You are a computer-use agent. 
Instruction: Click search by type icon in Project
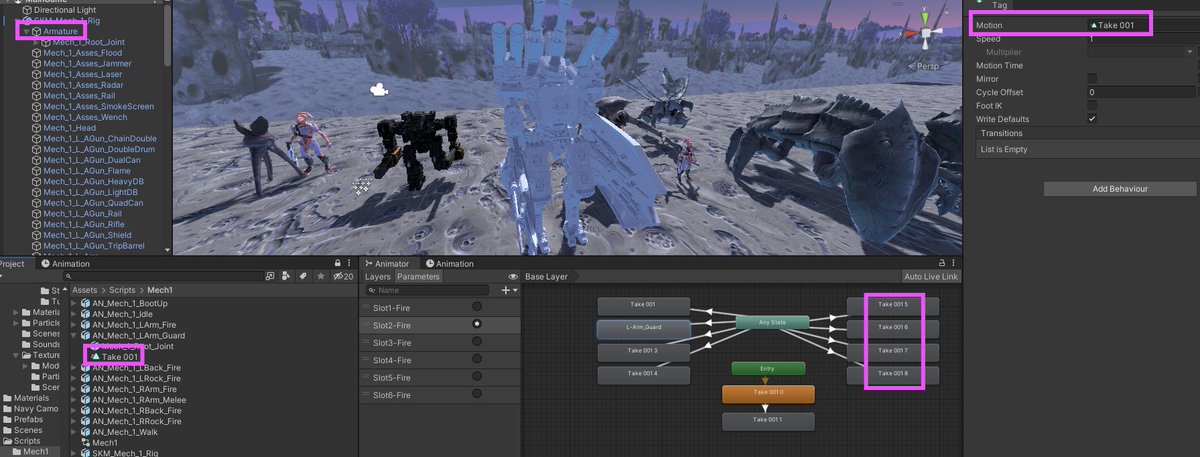288,276
